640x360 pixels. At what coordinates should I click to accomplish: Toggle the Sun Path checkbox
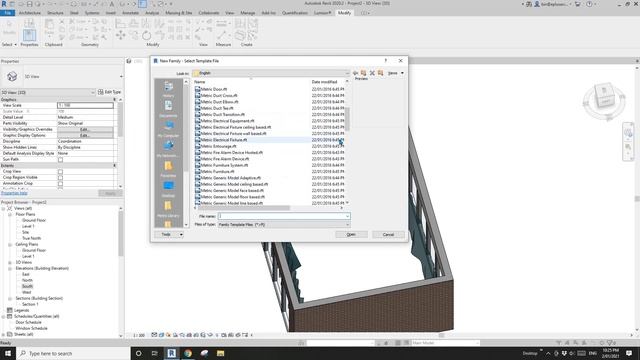[60, 160]
